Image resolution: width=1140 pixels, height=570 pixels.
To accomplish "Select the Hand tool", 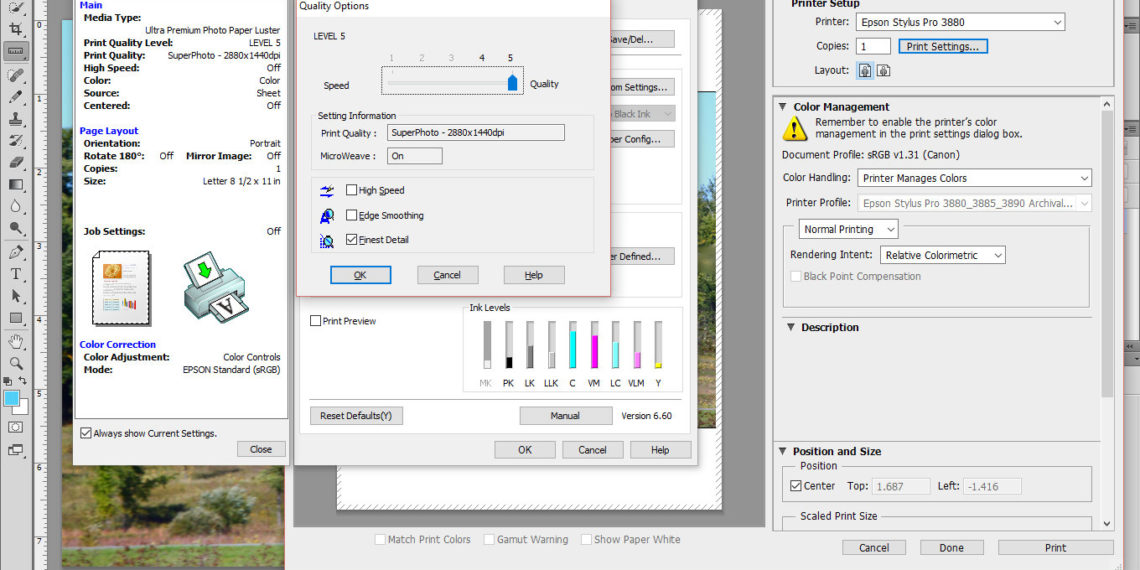I will point(15,342).
